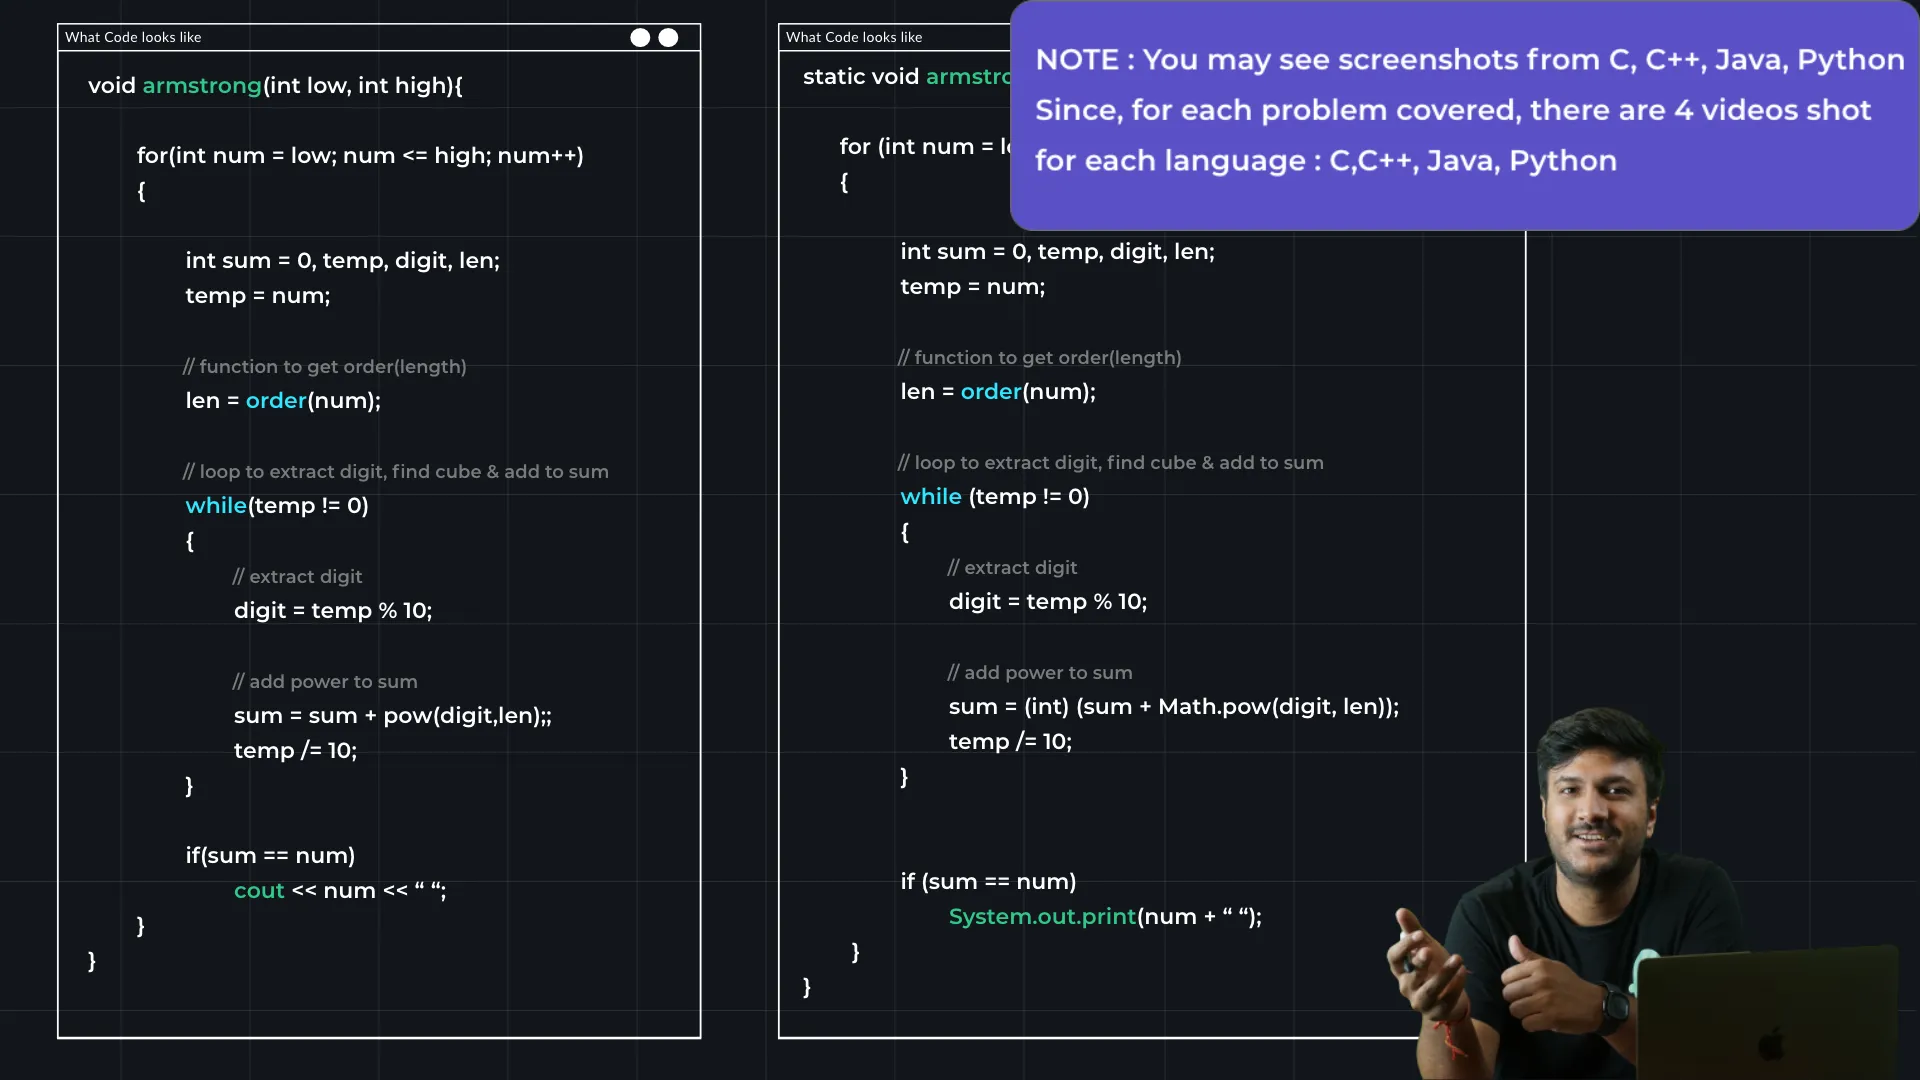Click the green 'armstrong' function name in left panel
Image resolution: width=1920 pixels, height=1080 pixels.
(x=202, y=85)
